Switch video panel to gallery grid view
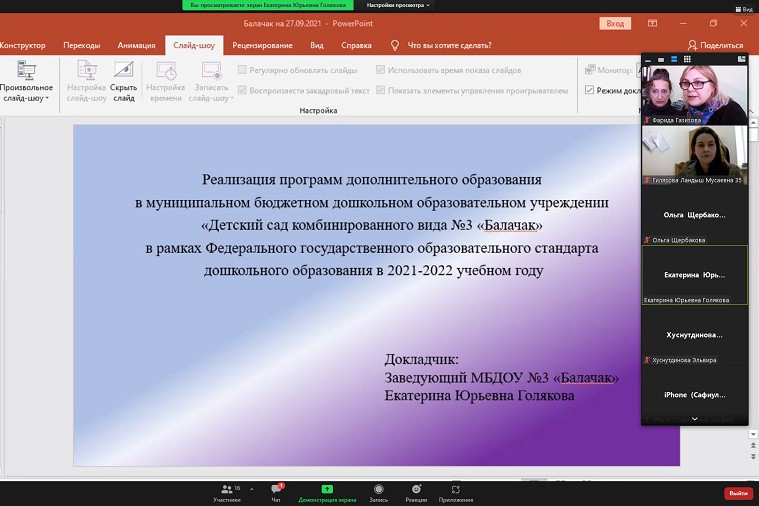 [x=687, y=59]
